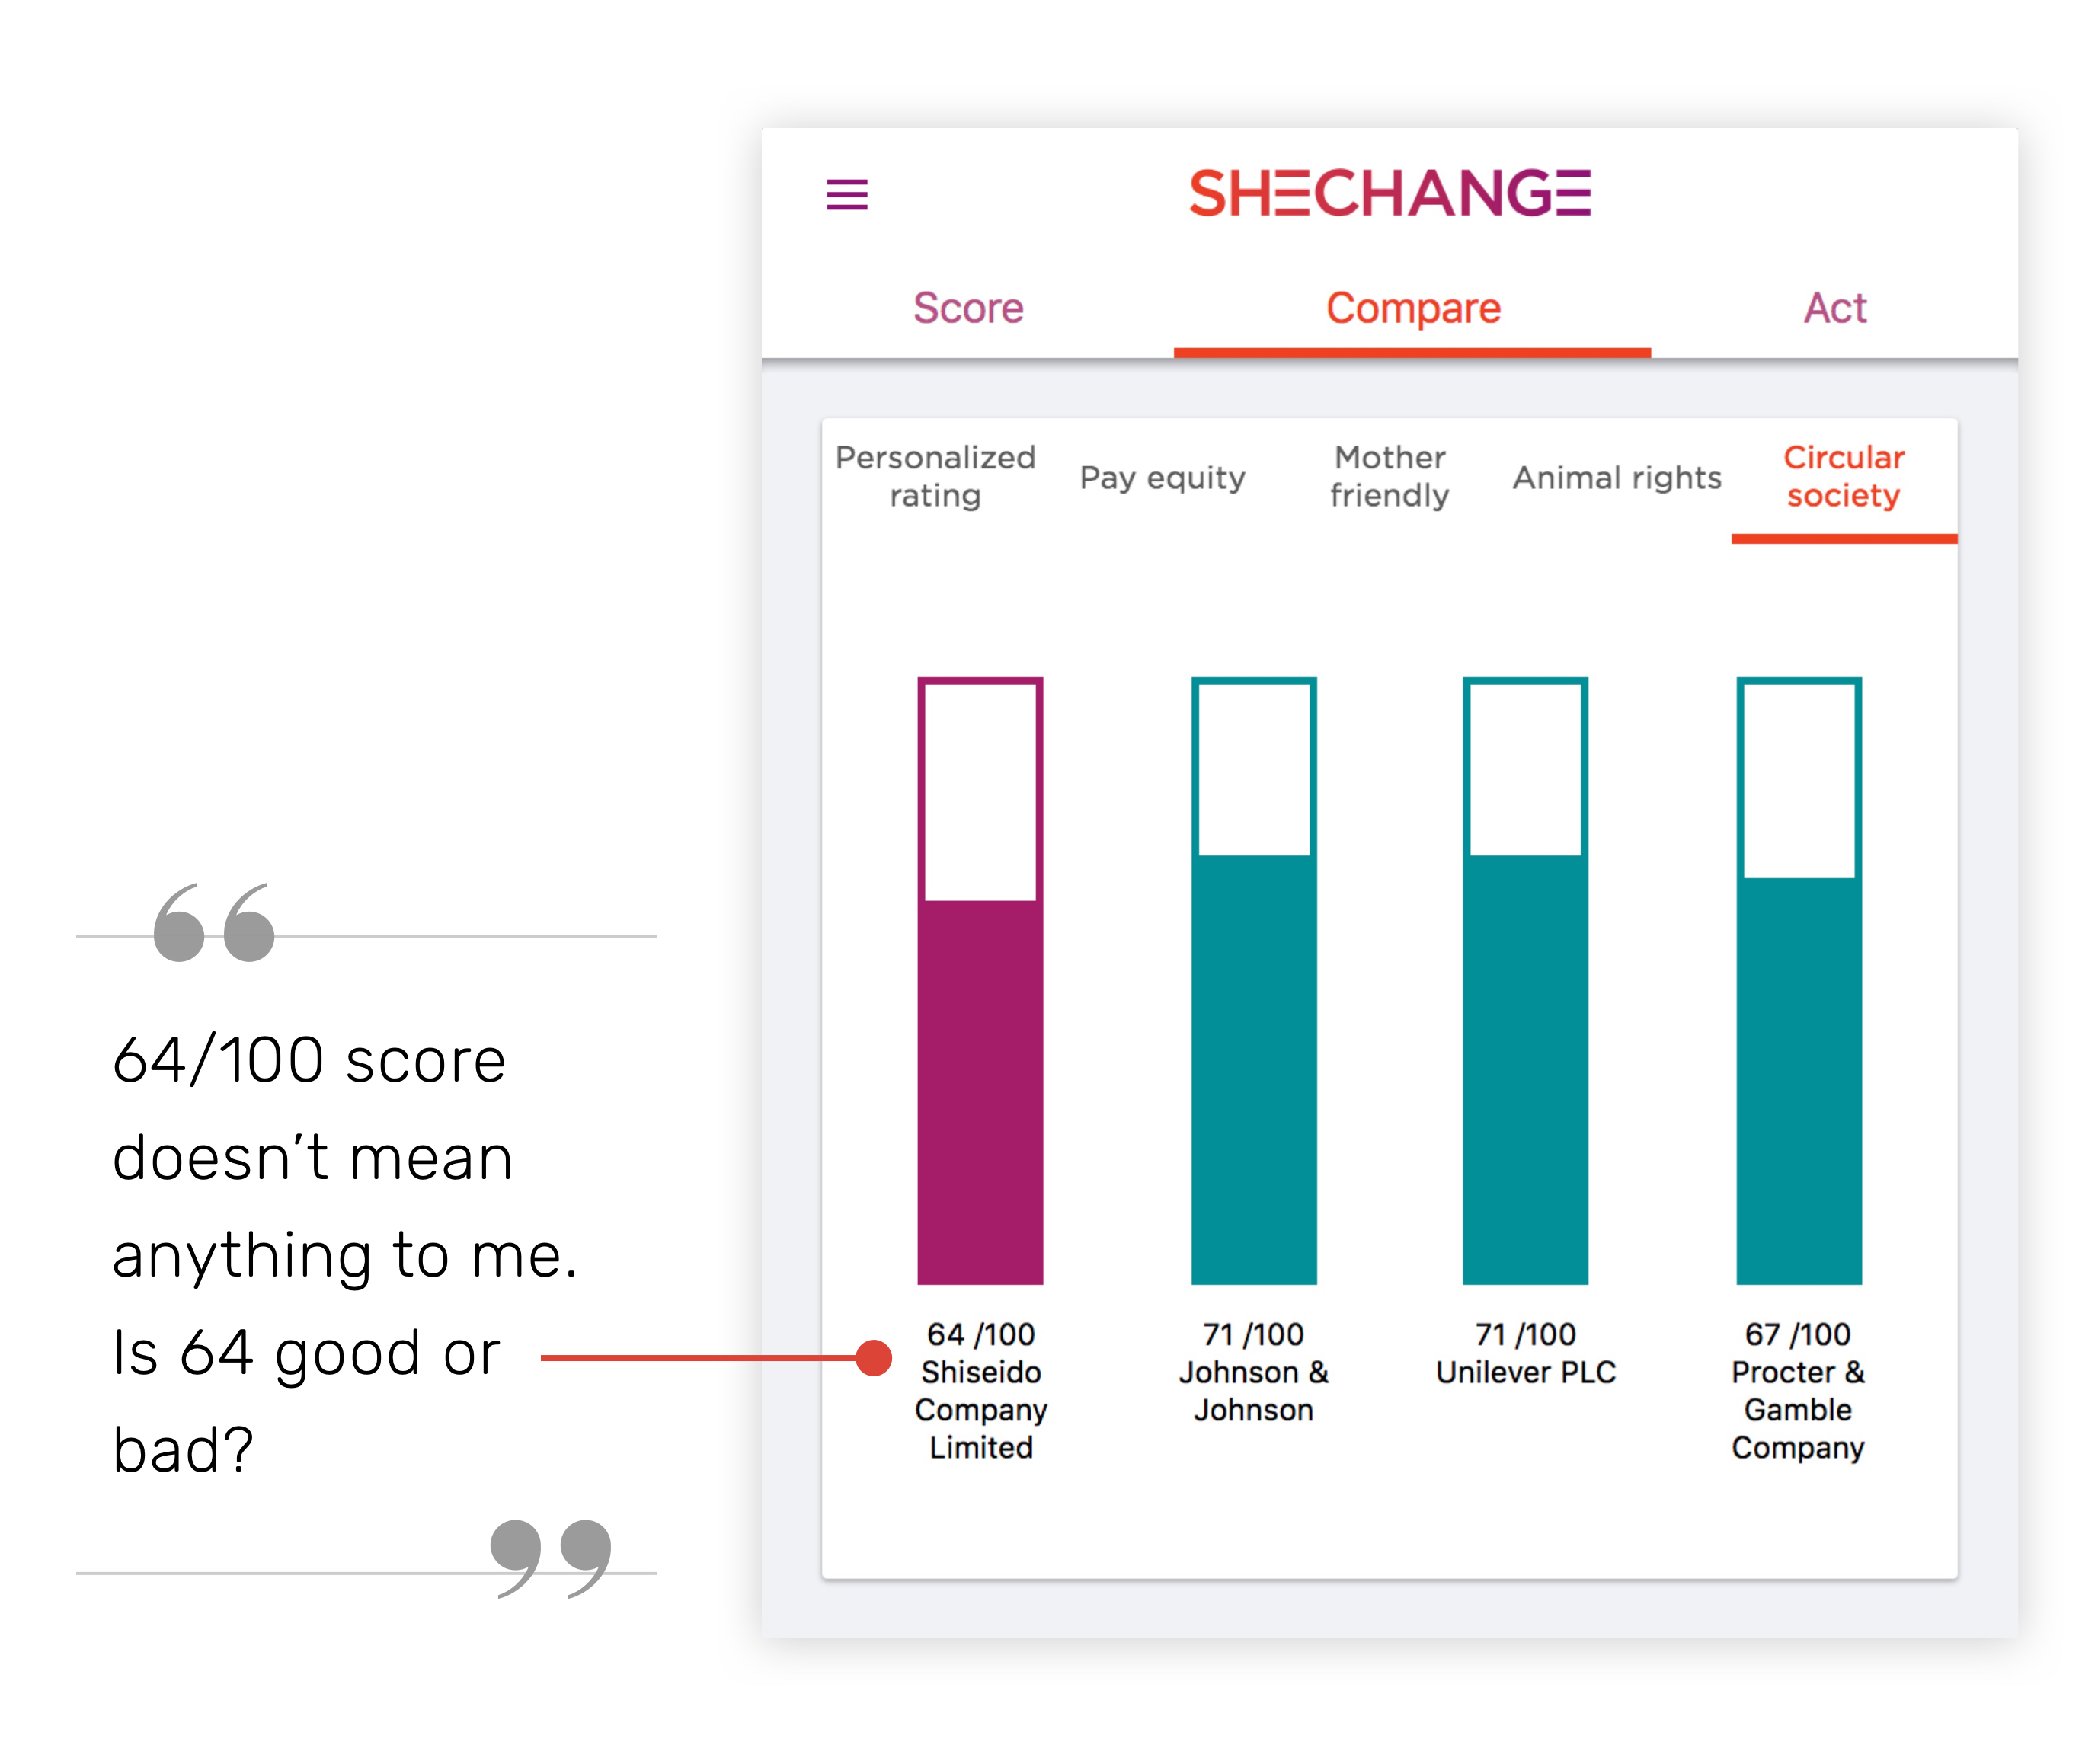Choose the Circular society category
The image size is (2098, 1764).
coord(1843,476)
